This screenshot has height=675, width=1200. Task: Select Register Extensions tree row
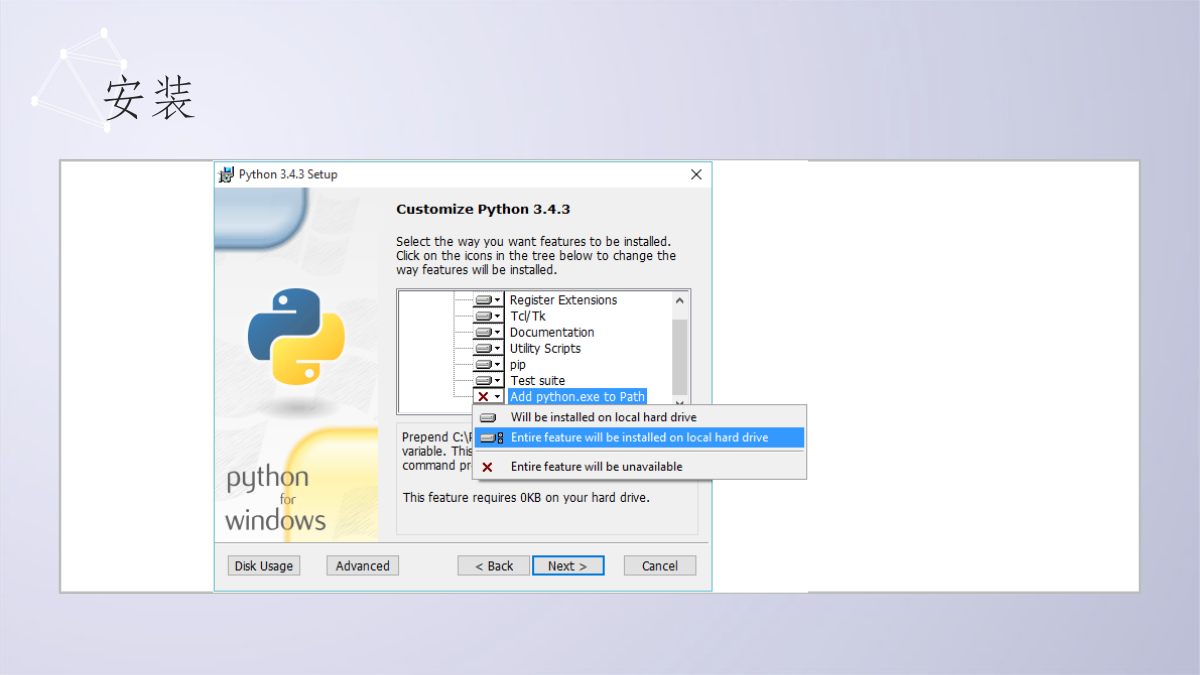(563, 300)
